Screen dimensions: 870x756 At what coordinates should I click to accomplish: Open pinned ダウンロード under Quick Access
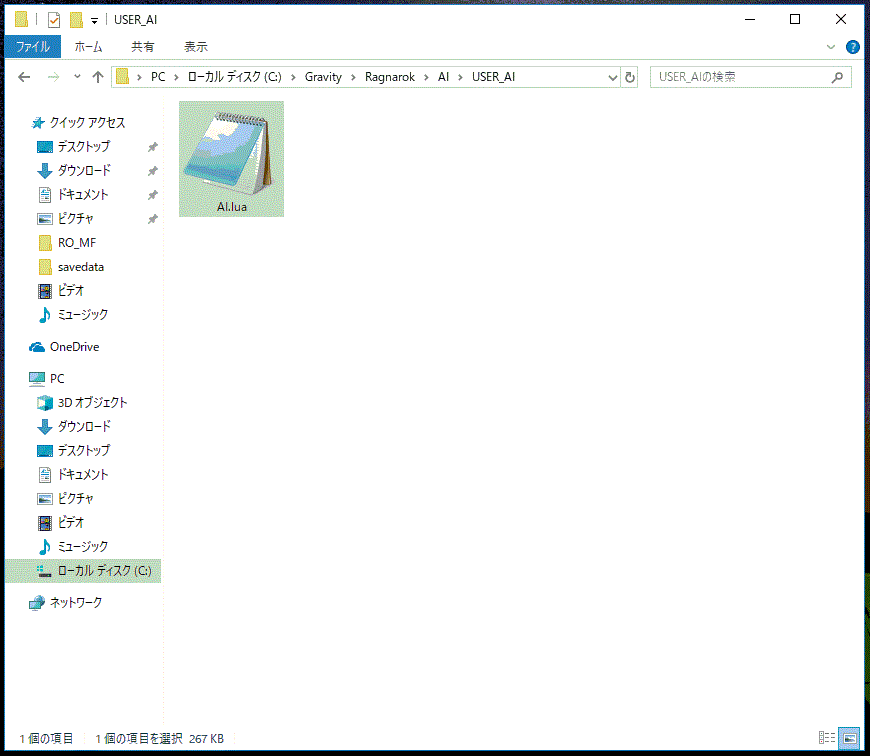click(84, 170)
